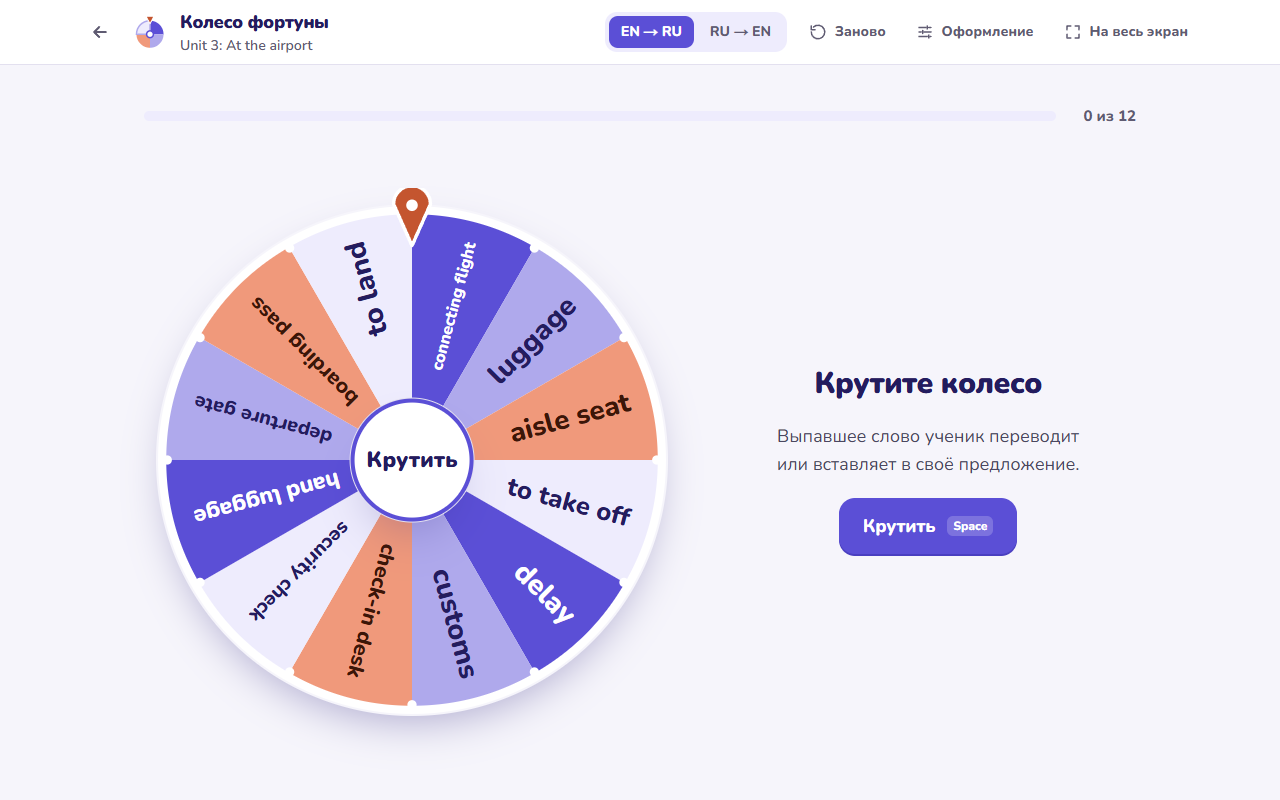Go back using the left arrow icon

[100, 32]
